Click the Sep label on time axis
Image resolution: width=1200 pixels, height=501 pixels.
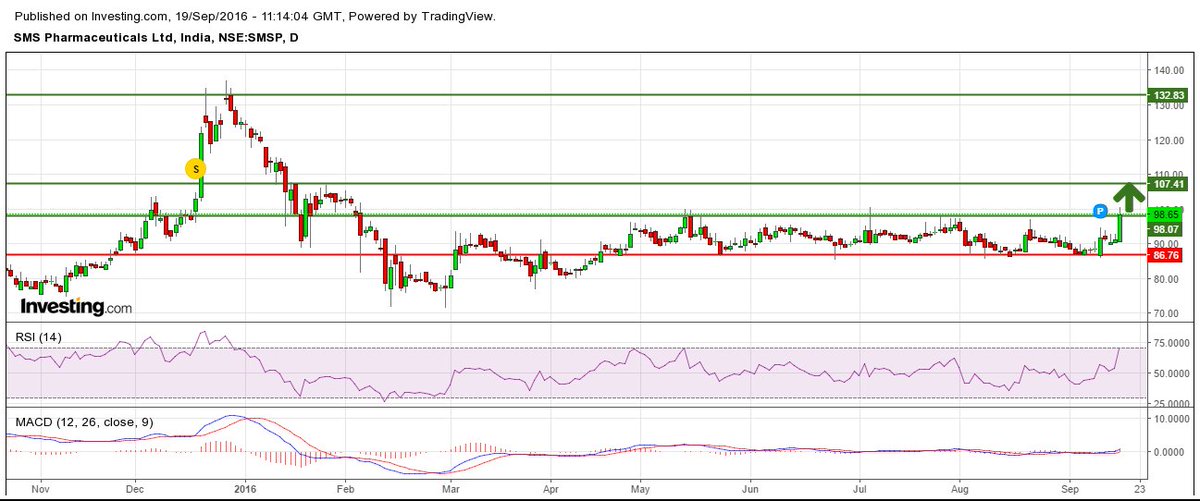click(1069, 491)
